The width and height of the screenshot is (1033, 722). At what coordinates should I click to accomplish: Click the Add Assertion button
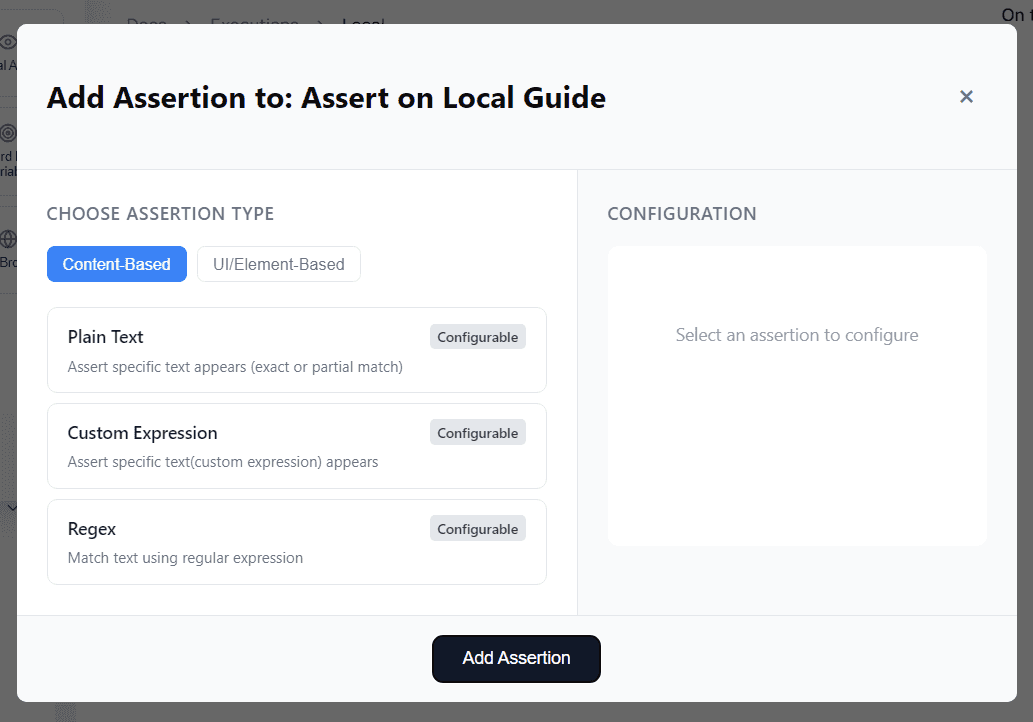pyautogui.click(x=516, y=658)
